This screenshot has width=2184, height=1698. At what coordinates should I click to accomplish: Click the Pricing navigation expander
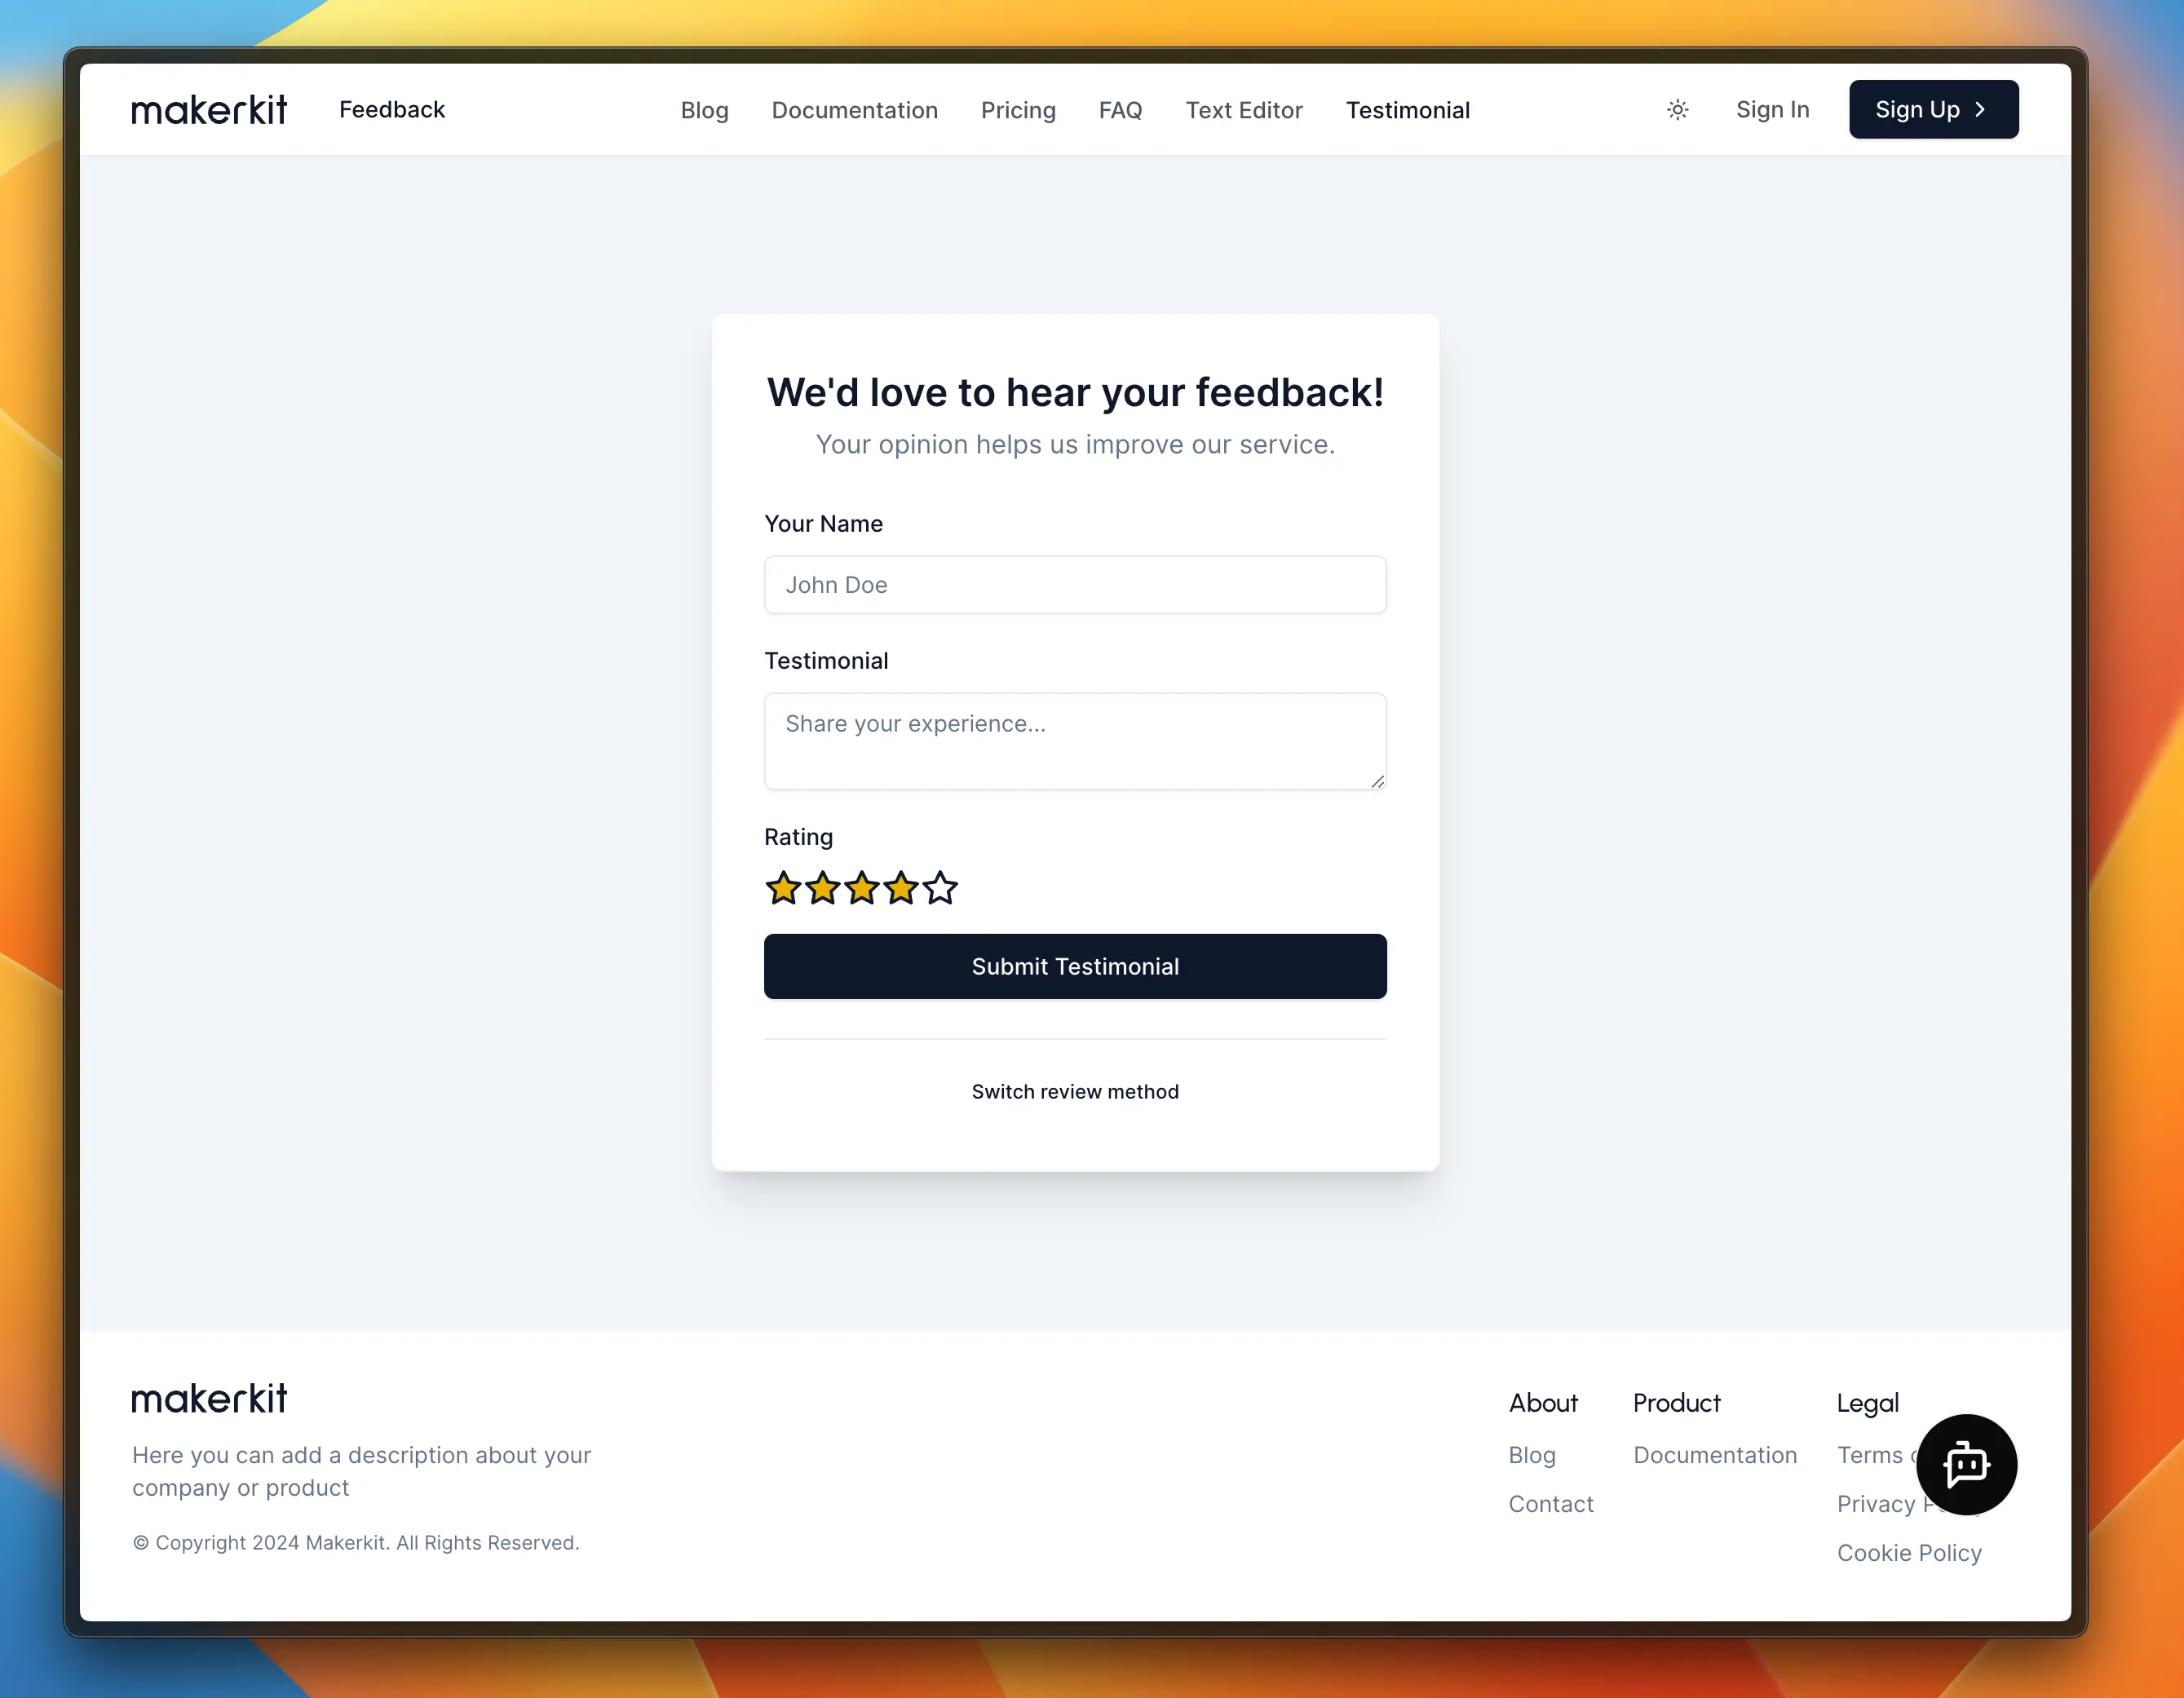[1018, 108]
